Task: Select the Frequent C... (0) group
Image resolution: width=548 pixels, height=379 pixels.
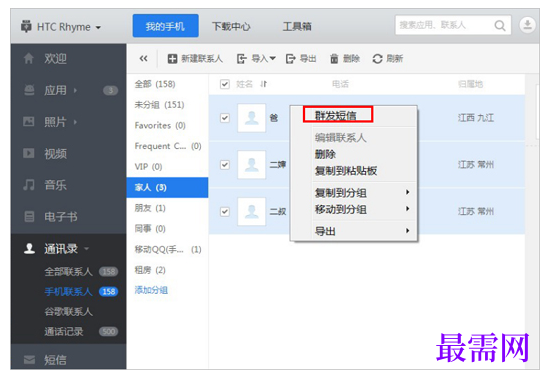Action: [167, 146]
